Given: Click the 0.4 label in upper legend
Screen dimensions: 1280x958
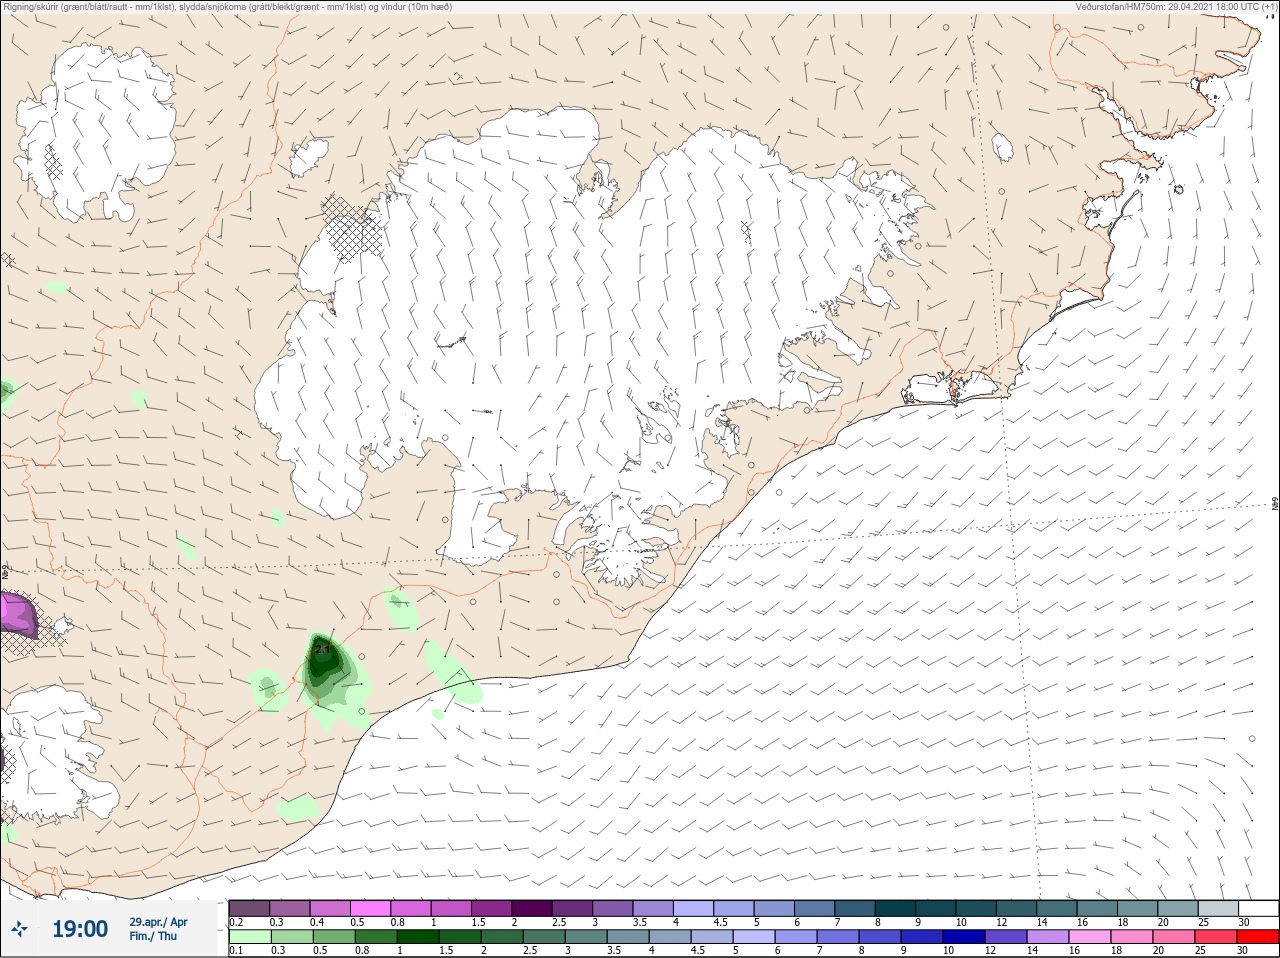Looking at the screenshot, I should click(x=317, y=922).
